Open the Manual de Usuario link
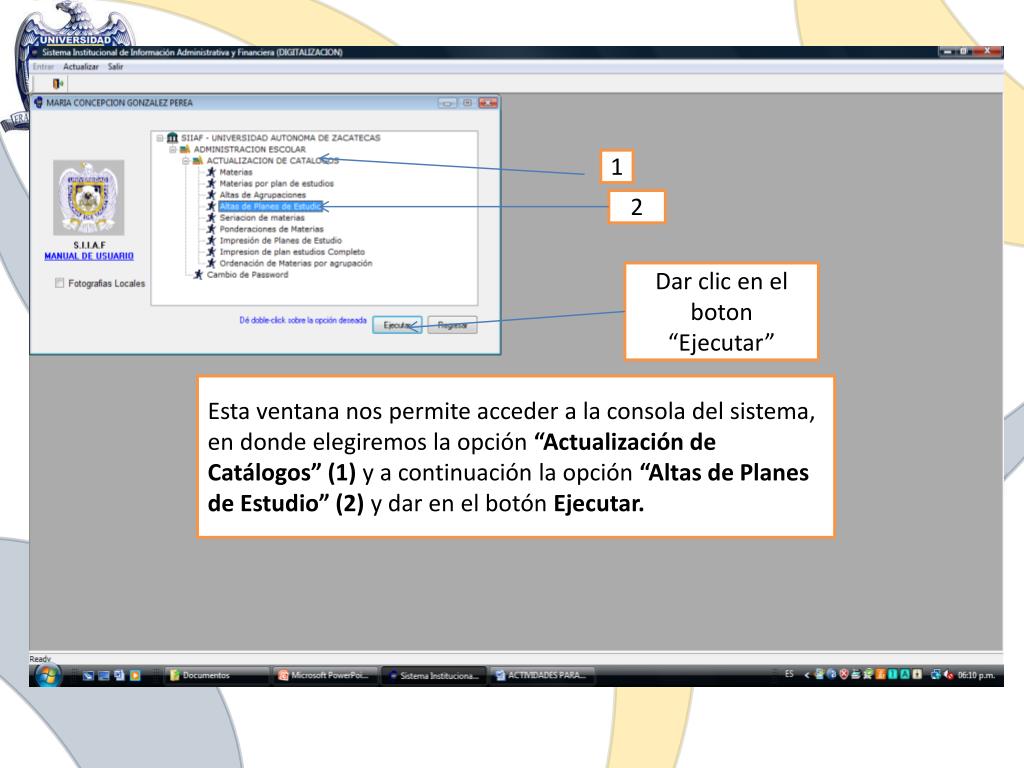Screen dimensions: 1024x768 coord(89,256)
